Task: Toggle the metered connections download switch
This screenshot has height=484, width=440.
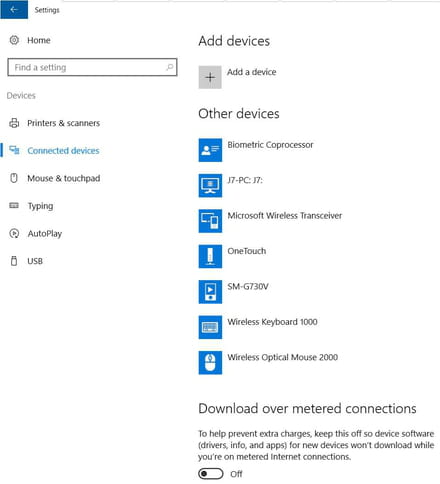Action: 211,473
